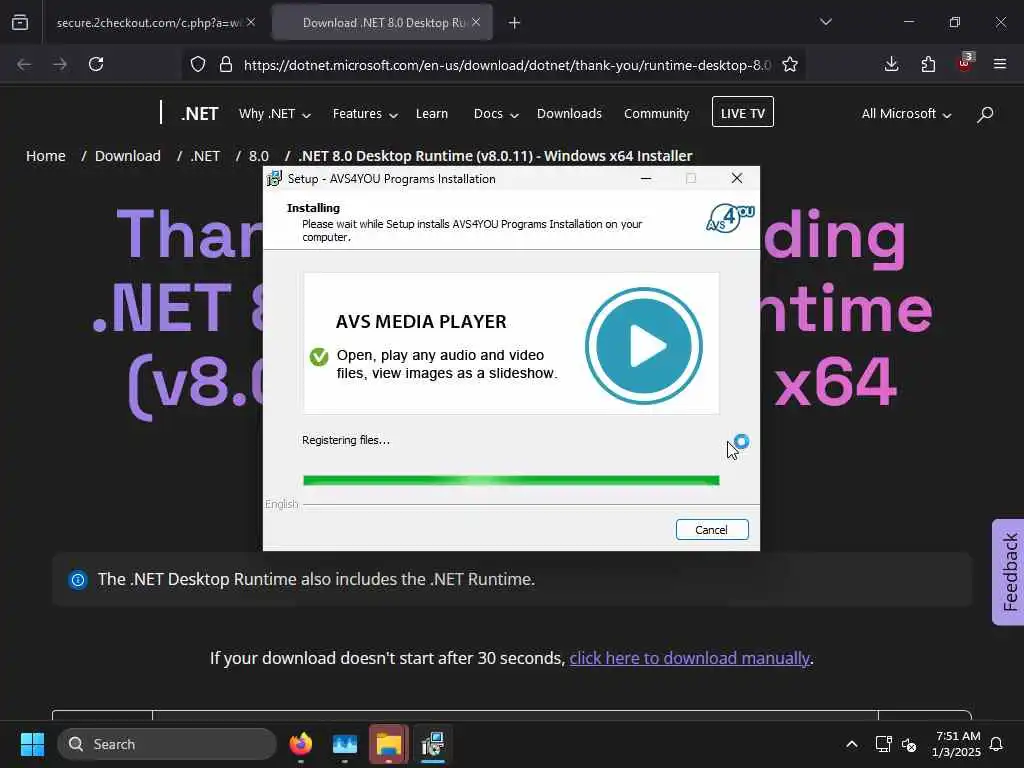Viewport: 1024px width, 768px height.
Task: Show hidden system tray icons
Action: click(852, 744)
